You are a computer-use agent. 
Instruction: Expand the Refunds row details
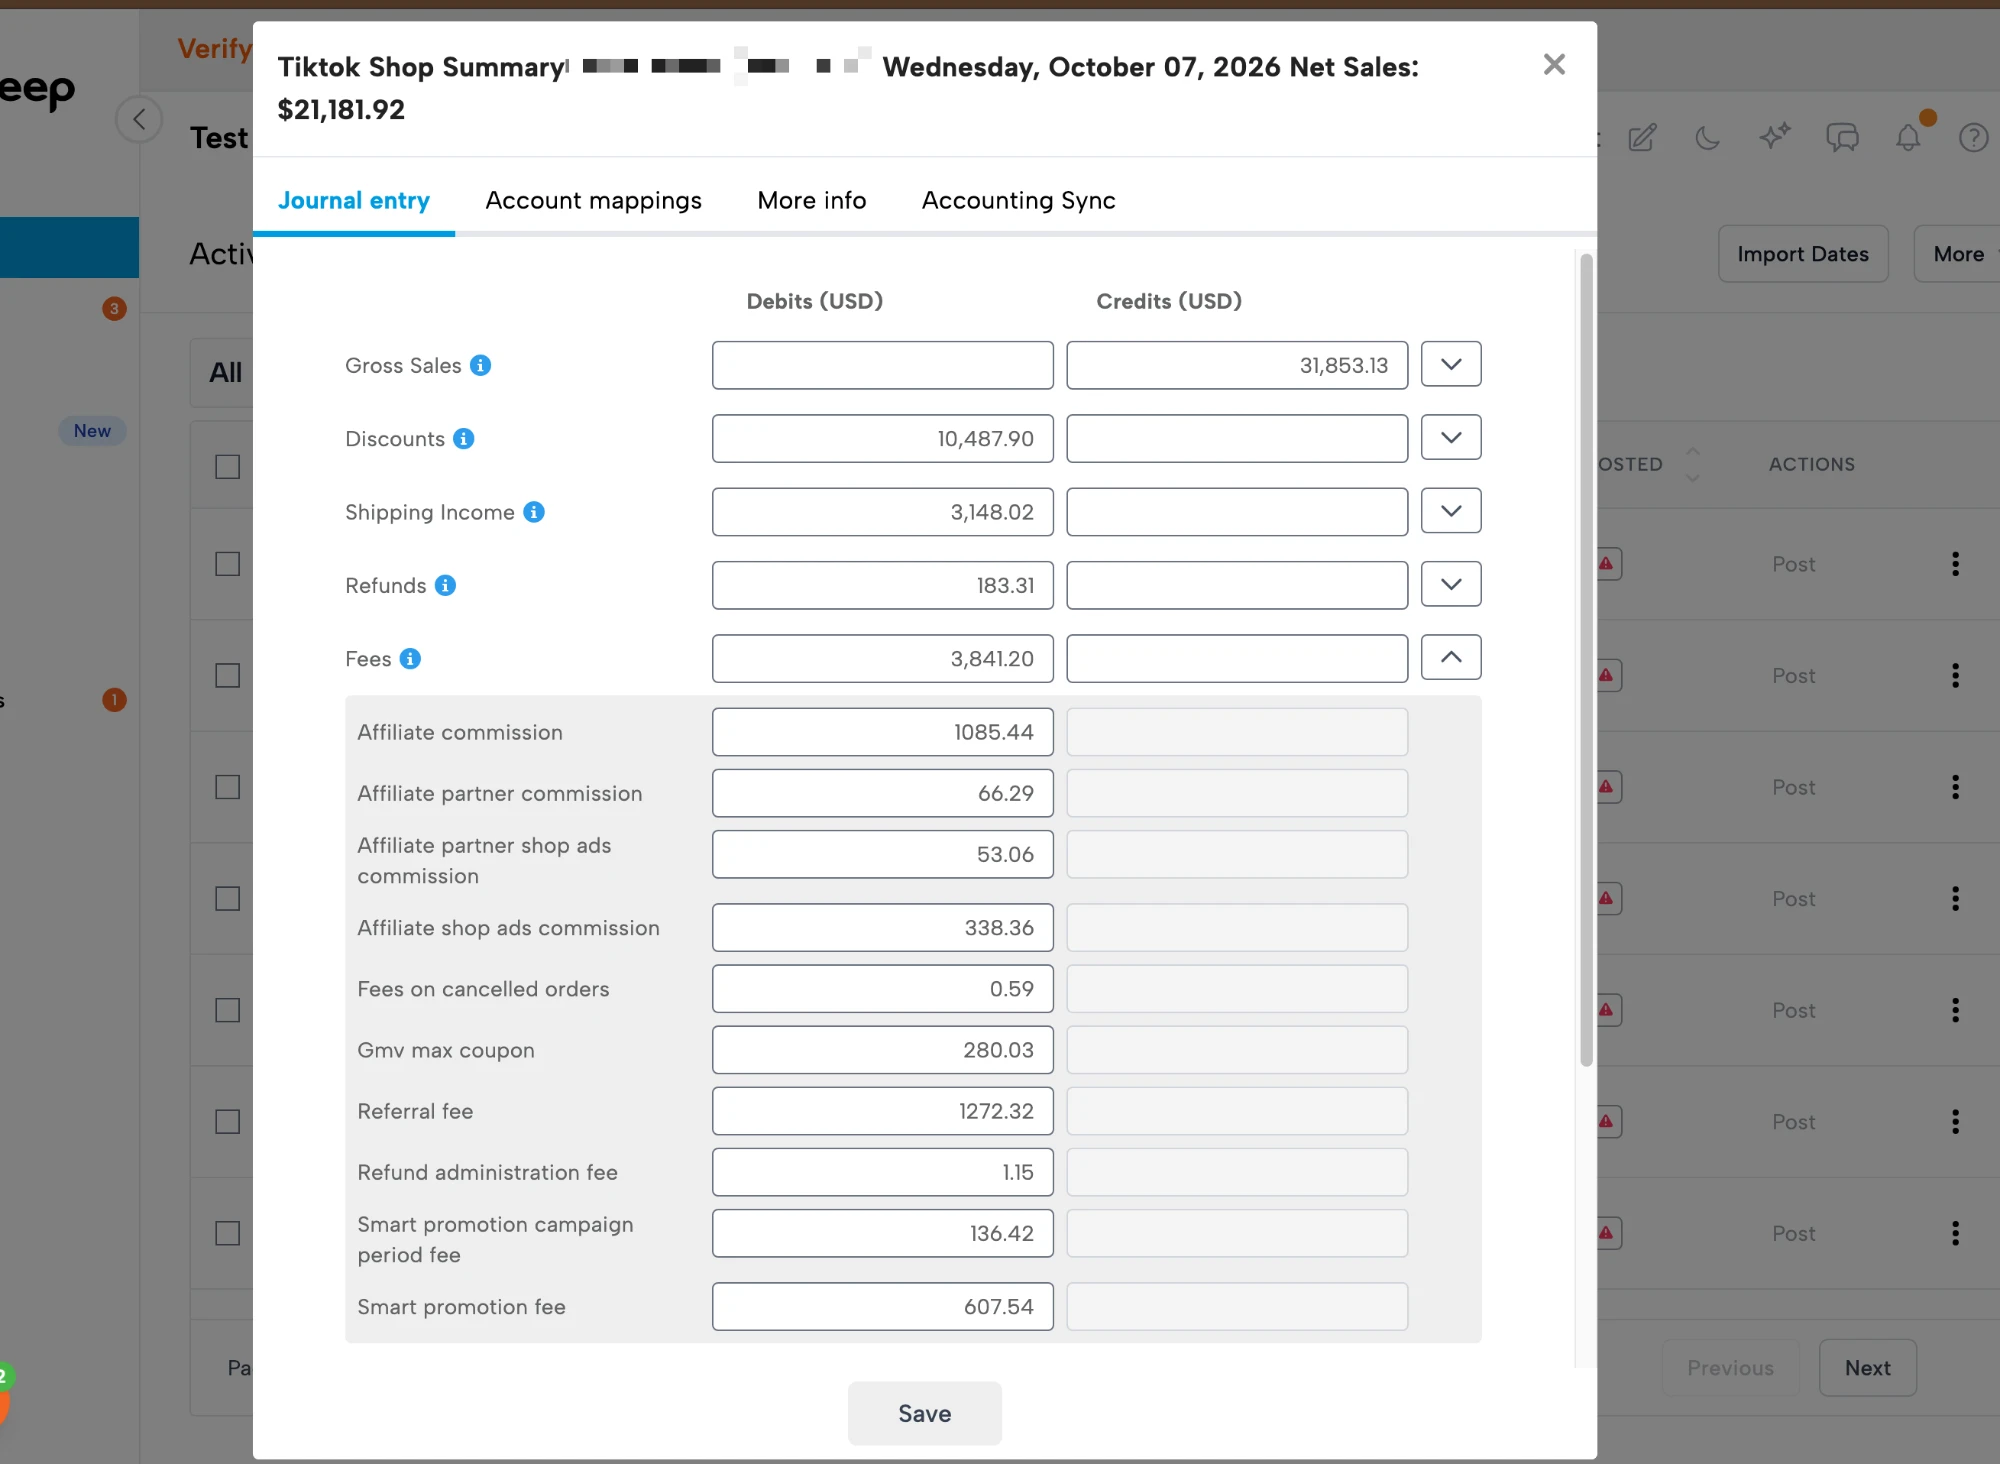1451,584
